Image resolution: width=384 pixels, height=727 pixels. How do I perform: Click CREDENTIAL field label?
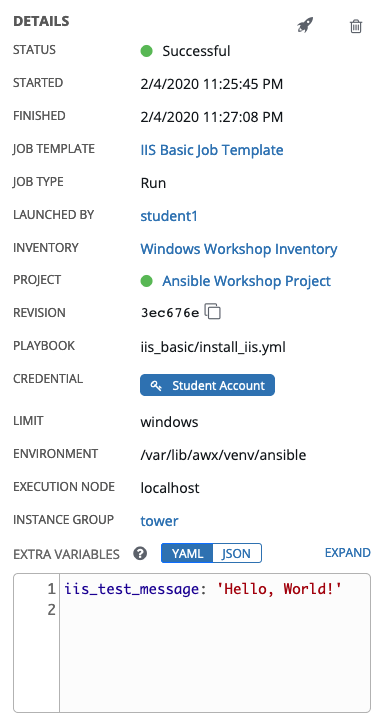[48, 379]
